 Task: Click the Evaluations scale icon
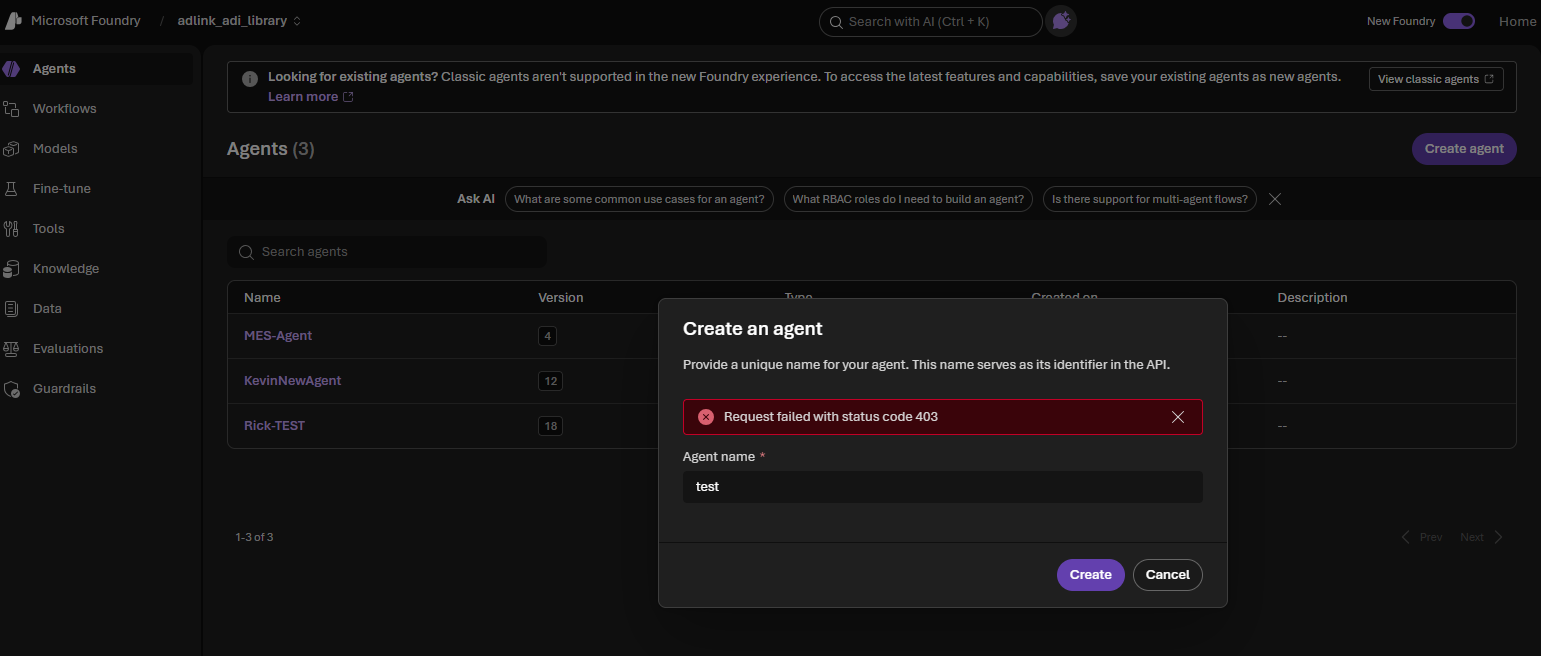pos(12,349)
